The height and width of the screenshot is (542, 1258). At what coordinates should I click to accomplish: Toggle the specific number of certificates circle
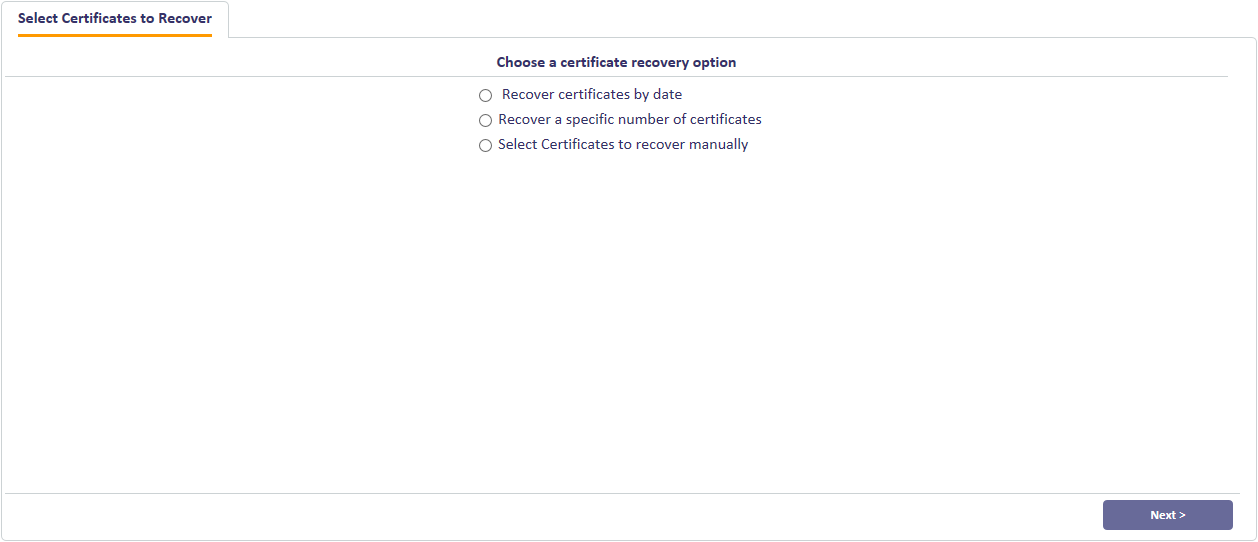click(x=485, y=120)
